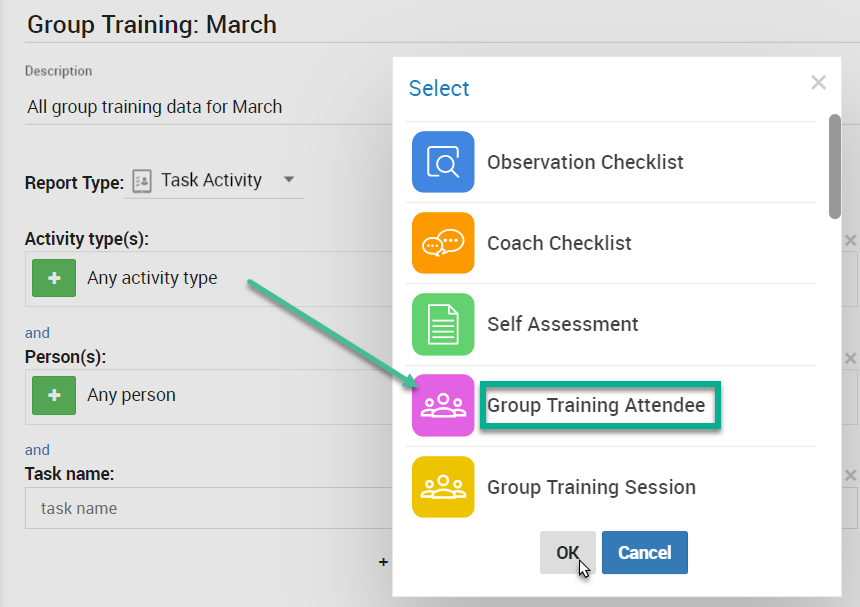
Task: Open the Task Activity combo box
Action: pyautogui.click(x=214, y=181)
